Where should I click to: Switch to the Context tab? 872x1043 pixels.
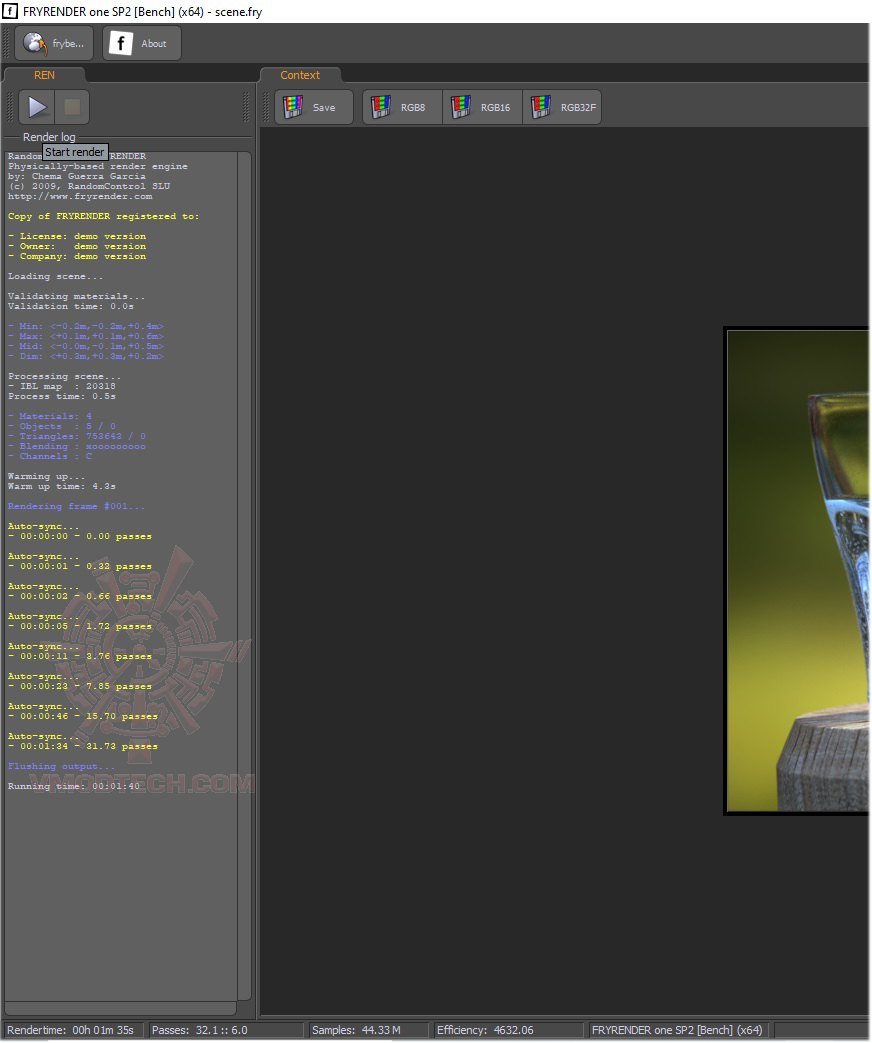[x=300, y=75]
